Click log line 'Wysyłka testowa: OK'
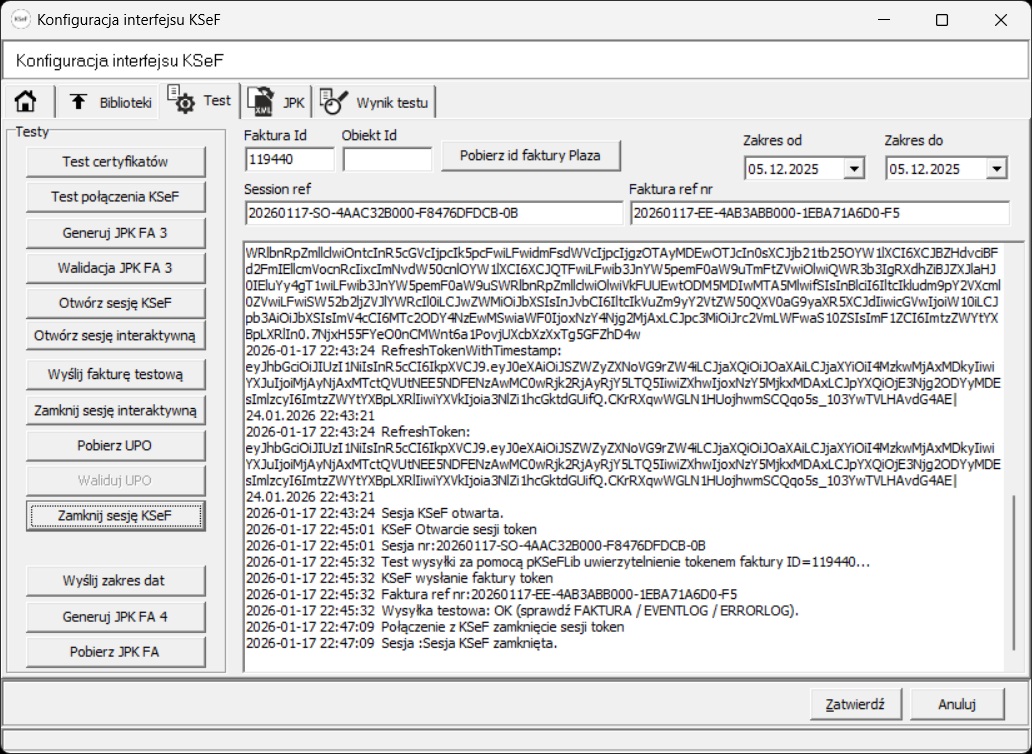 tap(521, 611)
